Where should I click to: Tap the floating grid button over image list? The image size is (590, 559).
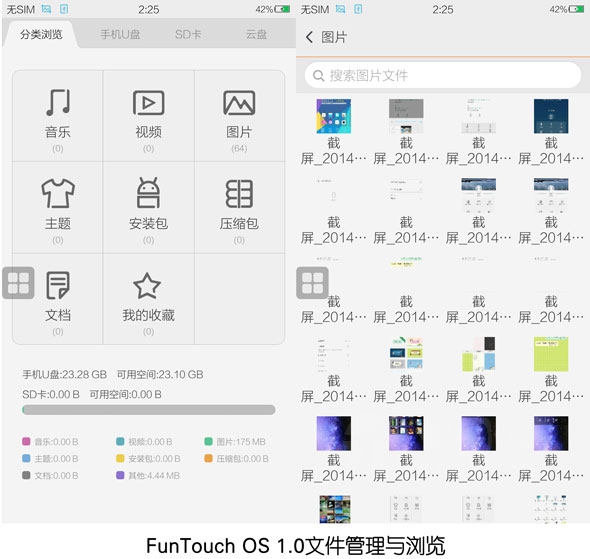coord(312,283)
